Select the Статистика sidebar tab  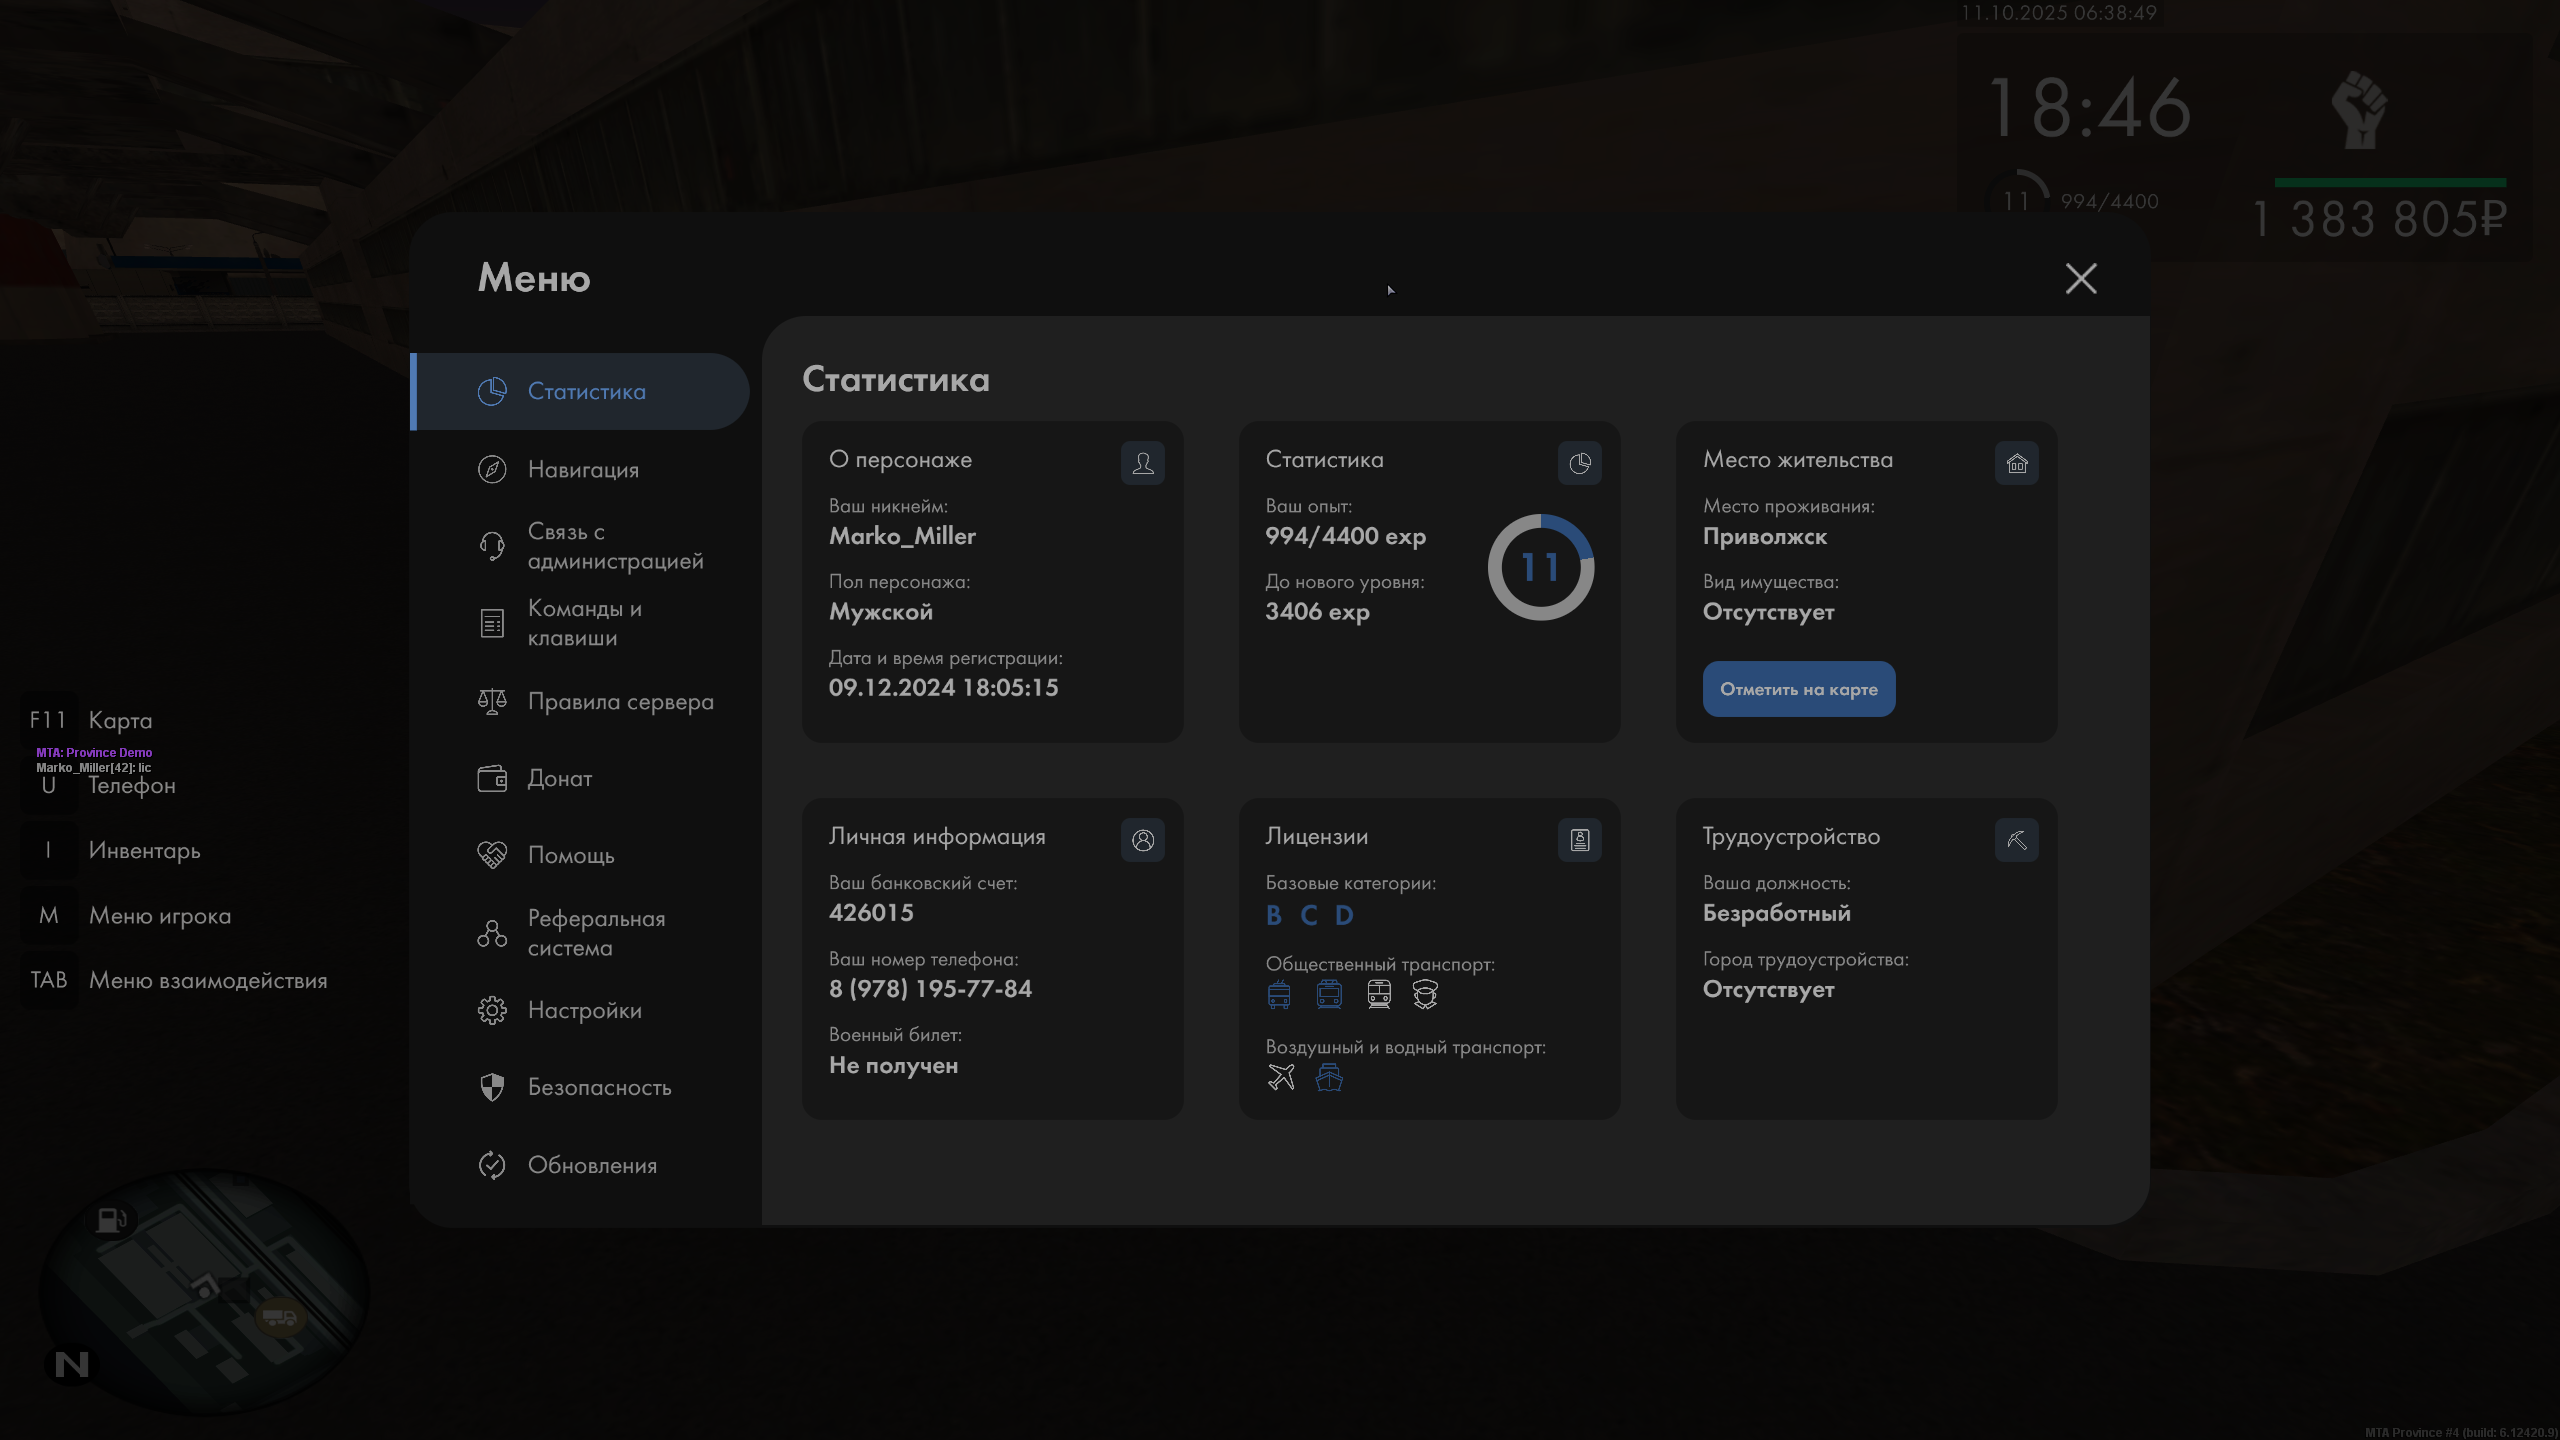[585, 392]
